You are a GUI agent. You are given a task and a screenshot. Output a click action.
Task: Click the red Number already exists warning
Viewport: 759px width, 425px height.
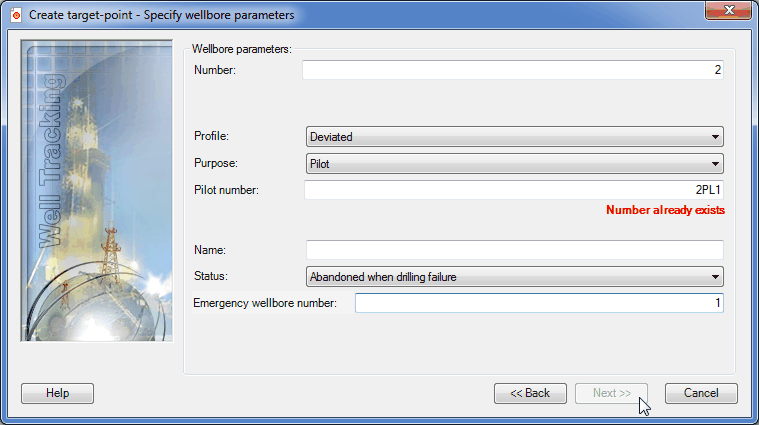point(665,210)
